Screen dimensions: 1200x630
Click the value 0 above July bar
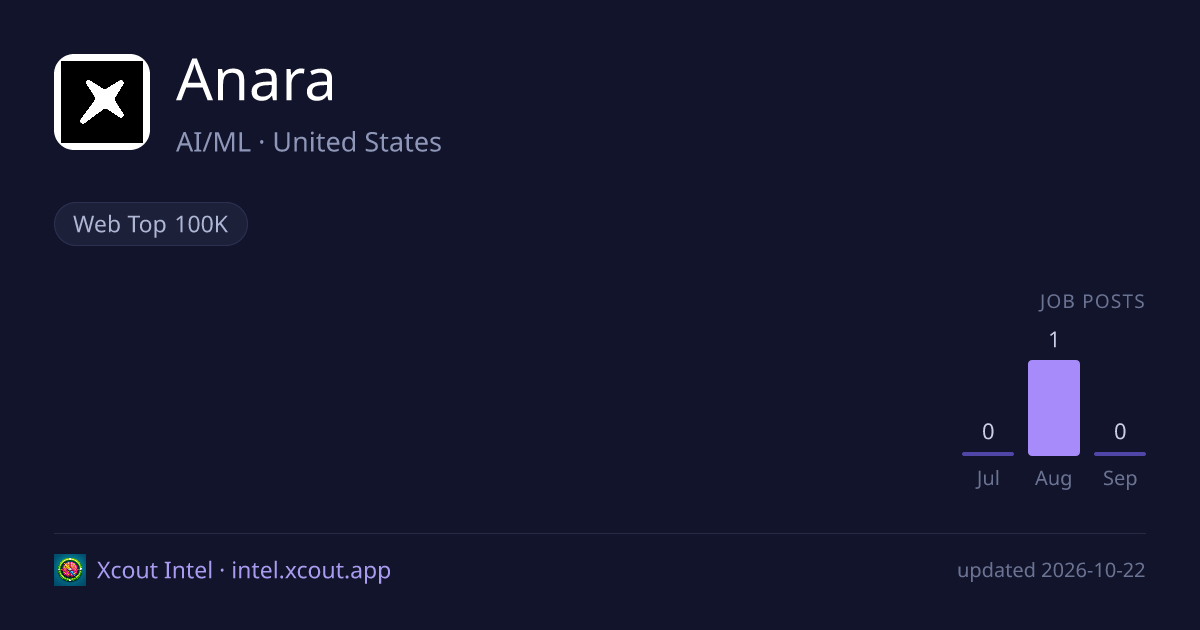(988, 432)
